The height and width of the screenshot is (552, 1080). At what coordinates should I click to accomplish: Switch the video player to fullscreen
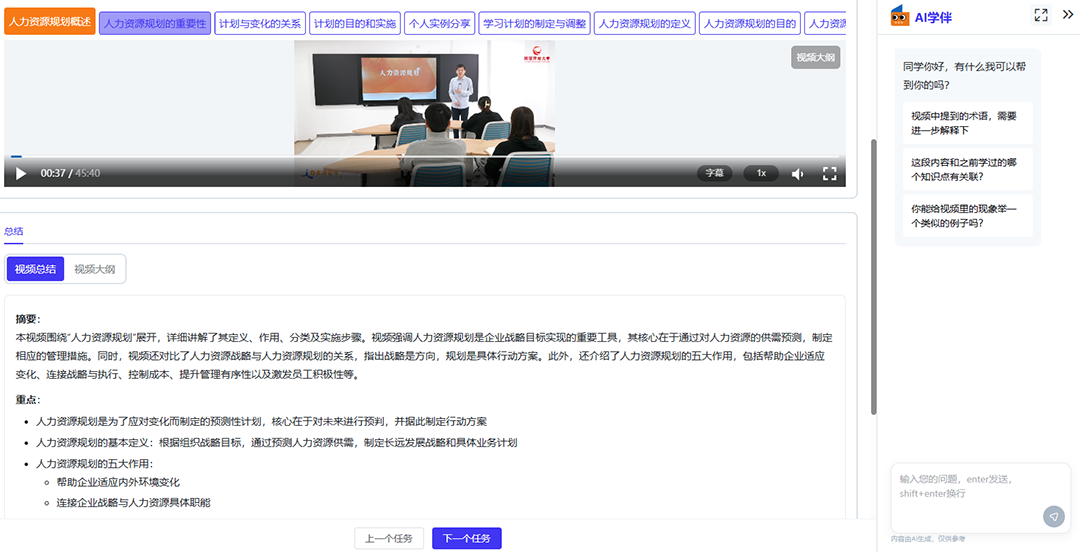pos(829,174)
